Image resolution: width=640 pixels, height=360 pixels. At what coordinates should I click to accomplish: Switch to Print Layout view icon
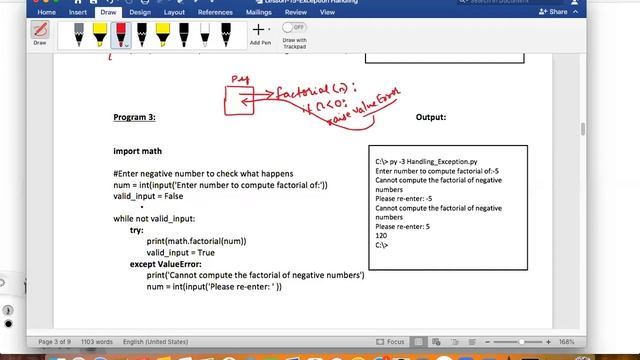click(419, 342)
